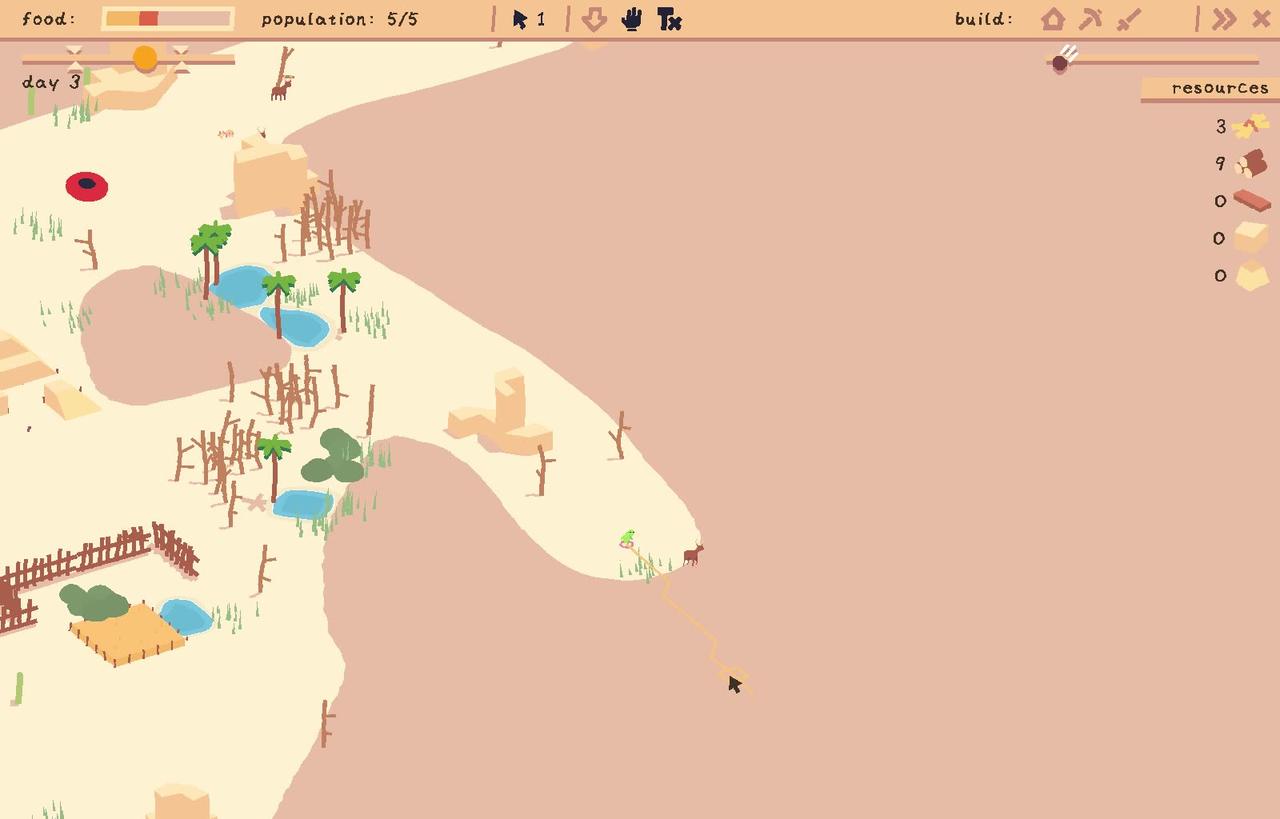Click the Tx clear tasks icon

click(669, 19)
